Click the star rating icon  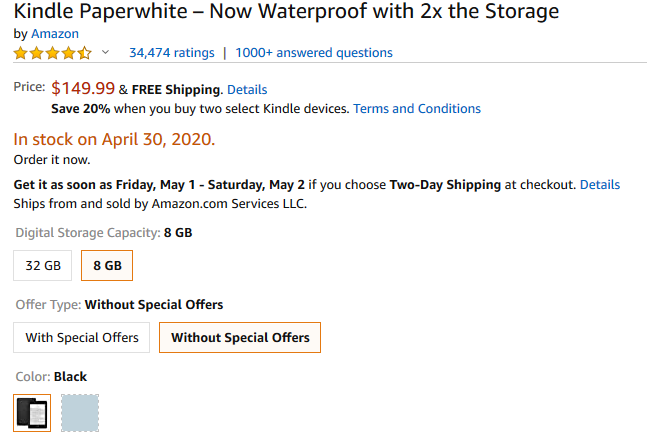(x=53, y=52)
